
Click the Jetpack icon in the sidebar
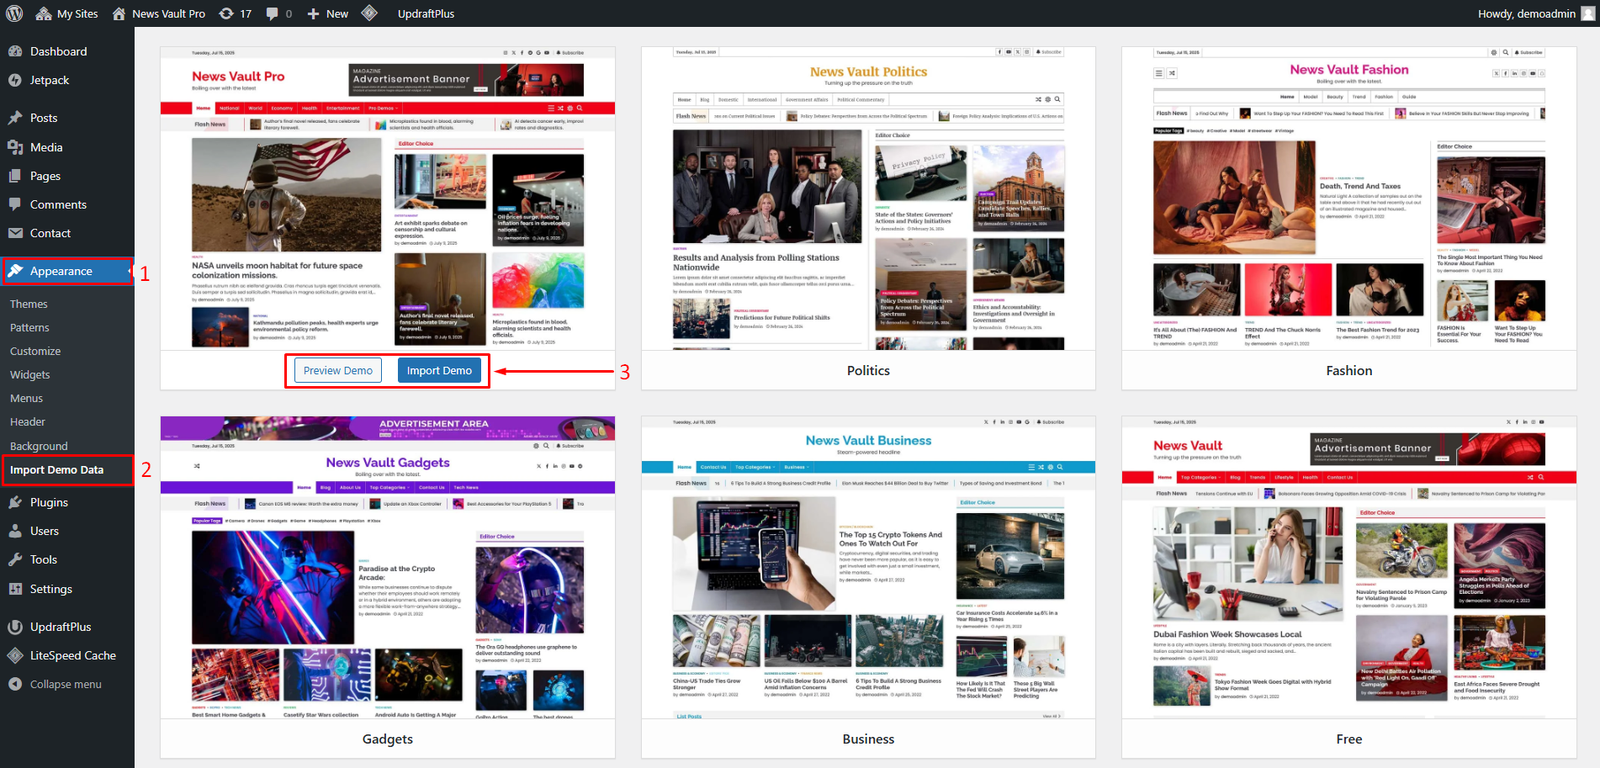(15, 80)
